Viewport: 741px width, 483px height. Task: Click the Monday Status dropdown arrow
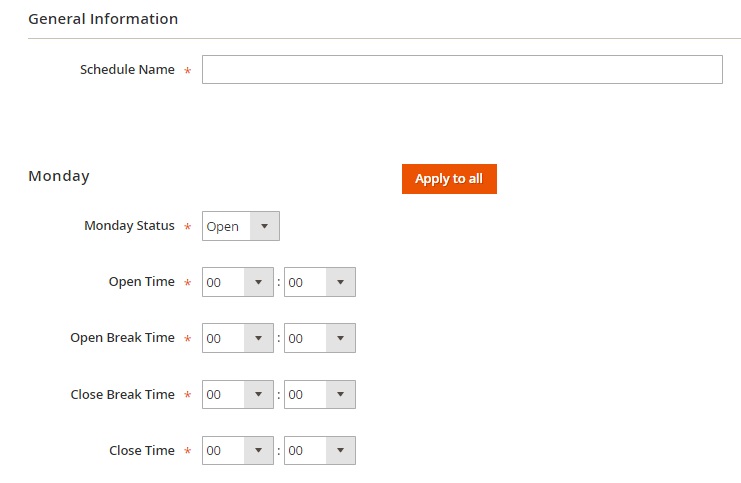[x=265, y=226]
